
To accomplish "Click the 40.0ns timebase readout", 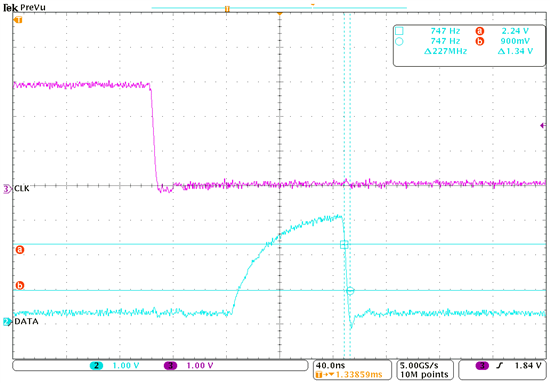I will point(330,365).
